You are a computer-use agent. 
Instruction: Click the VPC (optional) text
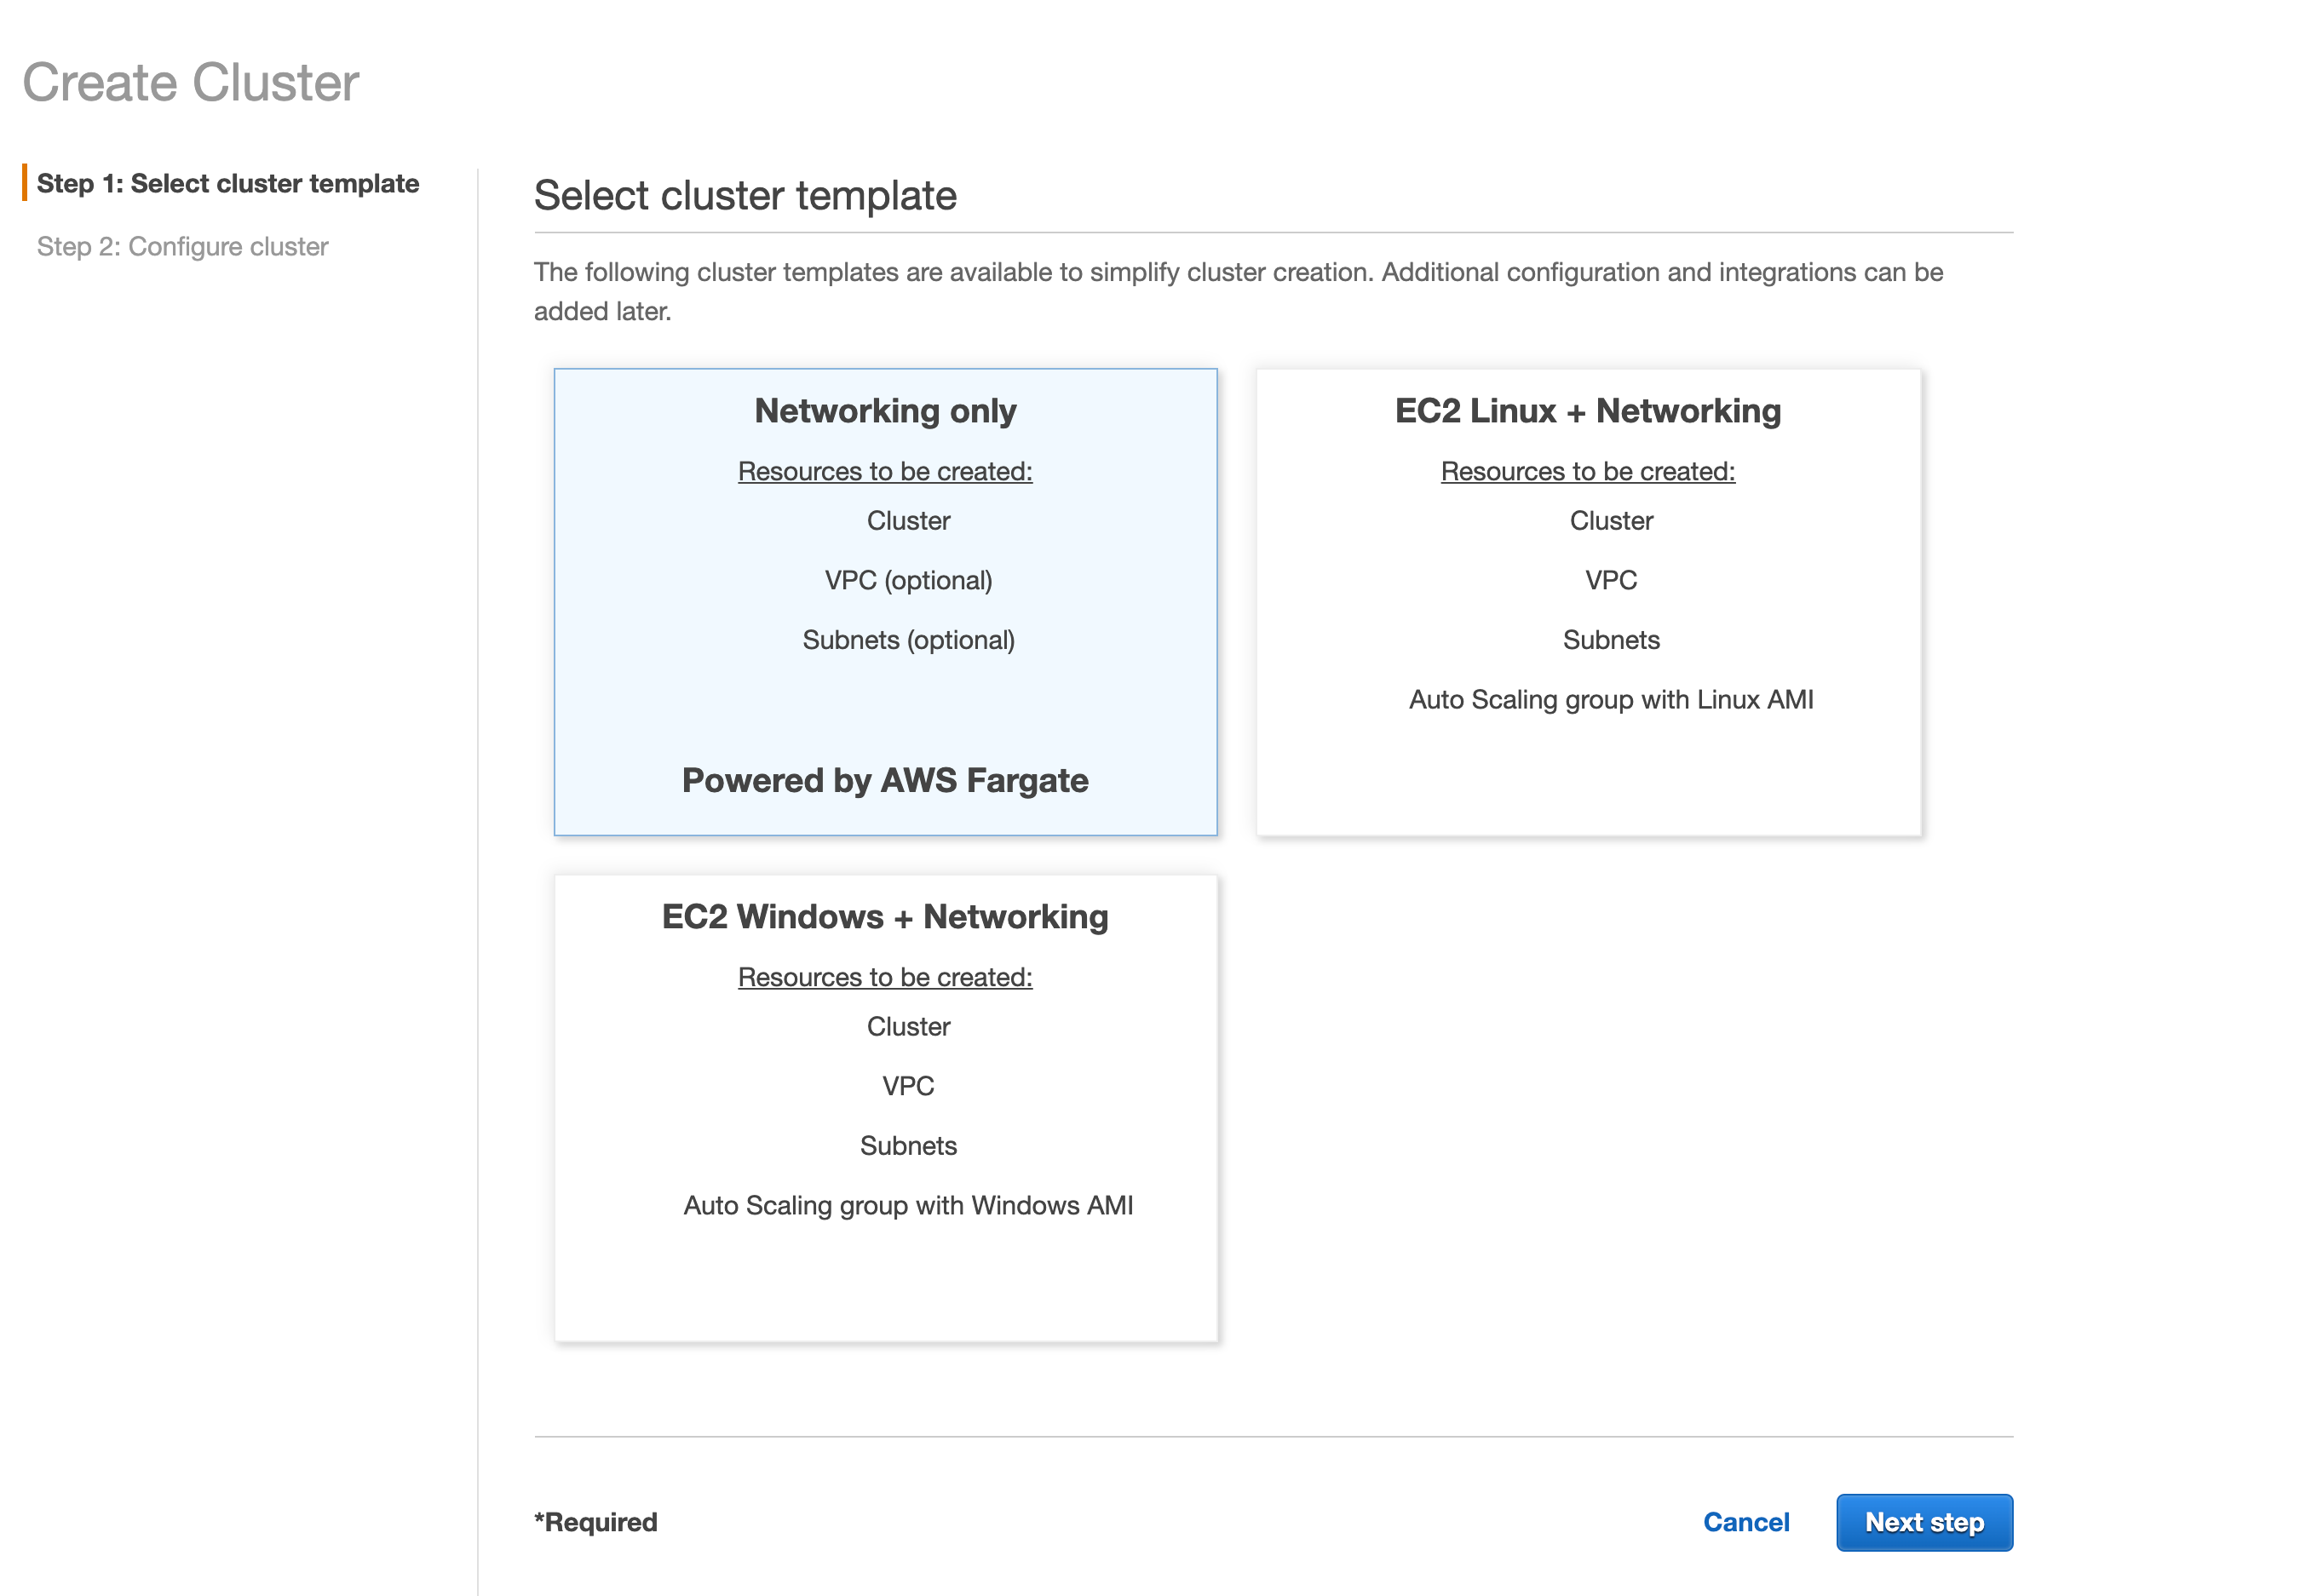click(x=908, y=581)
